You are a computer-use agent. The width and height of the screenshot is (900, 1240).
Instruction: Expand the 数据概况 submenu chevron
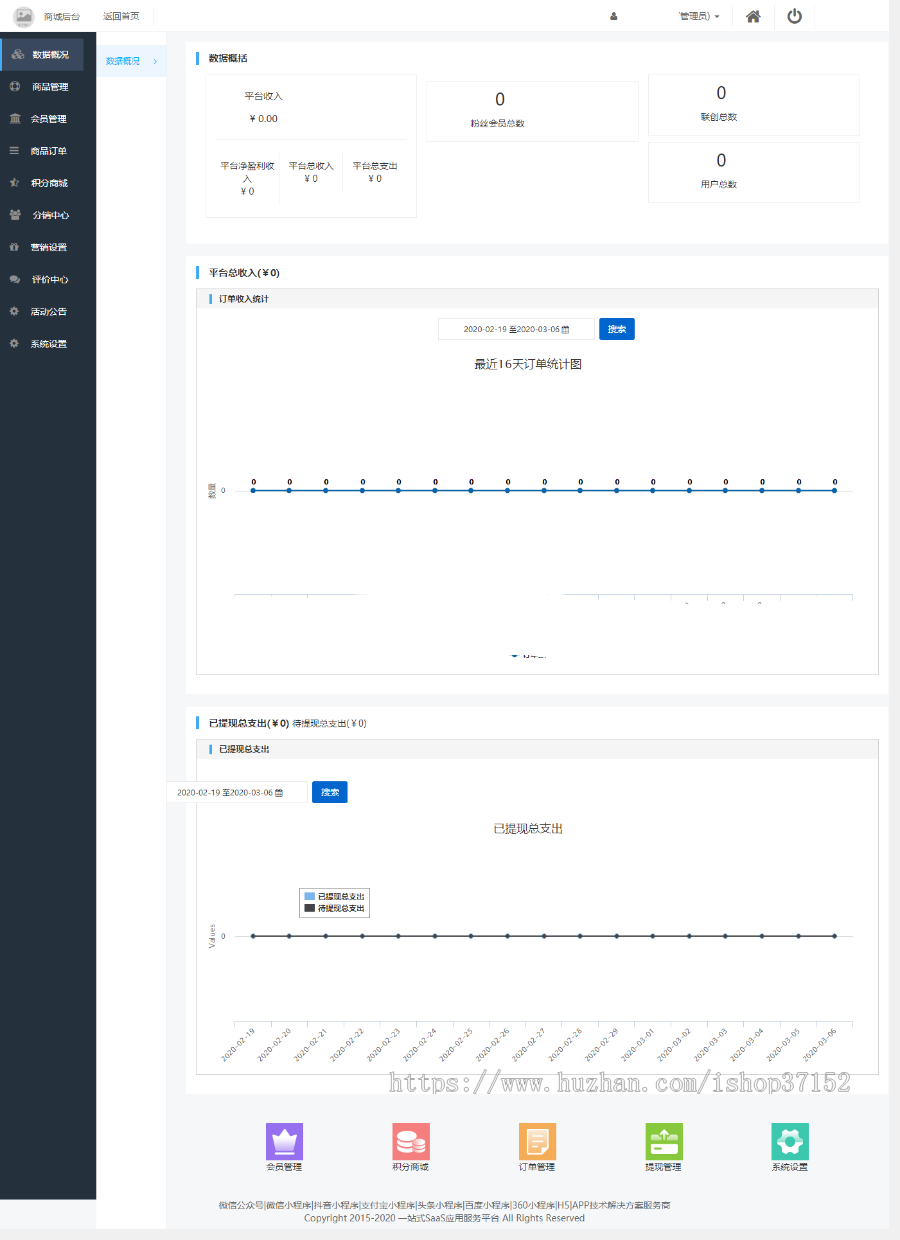tap(155, 61)
